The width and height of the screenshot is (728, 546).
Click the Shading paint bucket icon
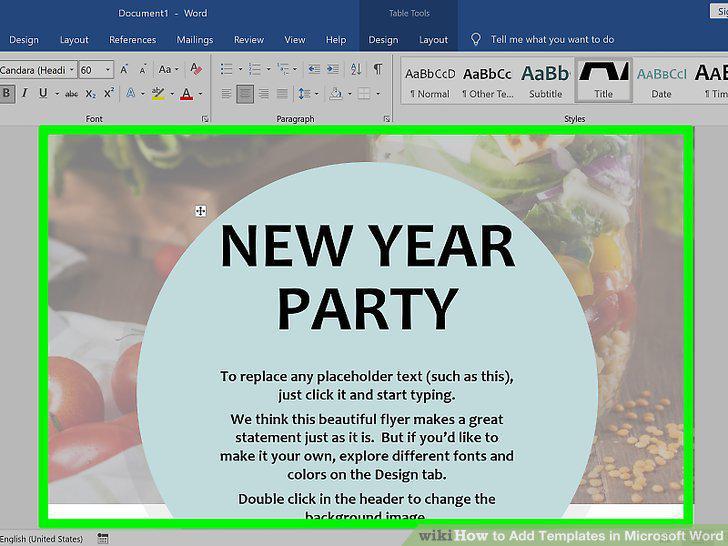(x=336, y=94)
